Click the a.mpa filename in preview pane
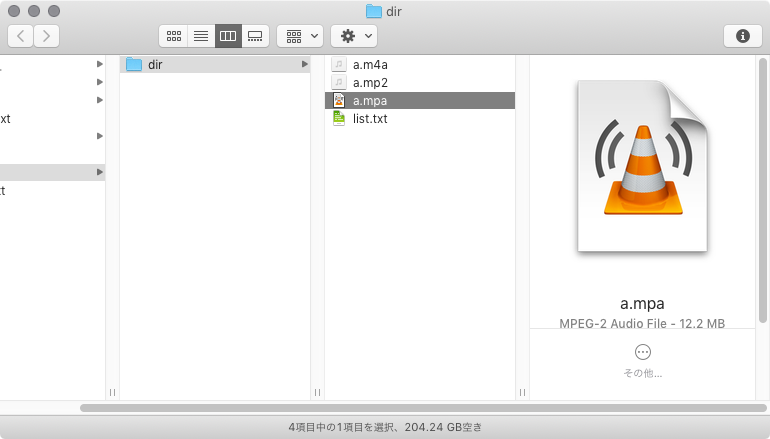770x439 pixels. tap(642, 304)
